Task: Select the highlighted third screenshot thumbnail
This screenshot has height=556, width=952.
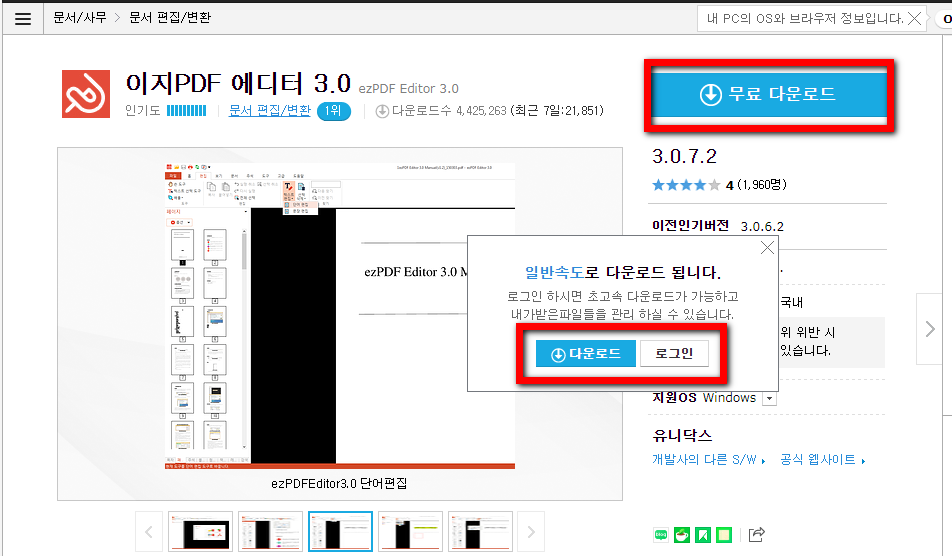Action: tap(340, 532)
